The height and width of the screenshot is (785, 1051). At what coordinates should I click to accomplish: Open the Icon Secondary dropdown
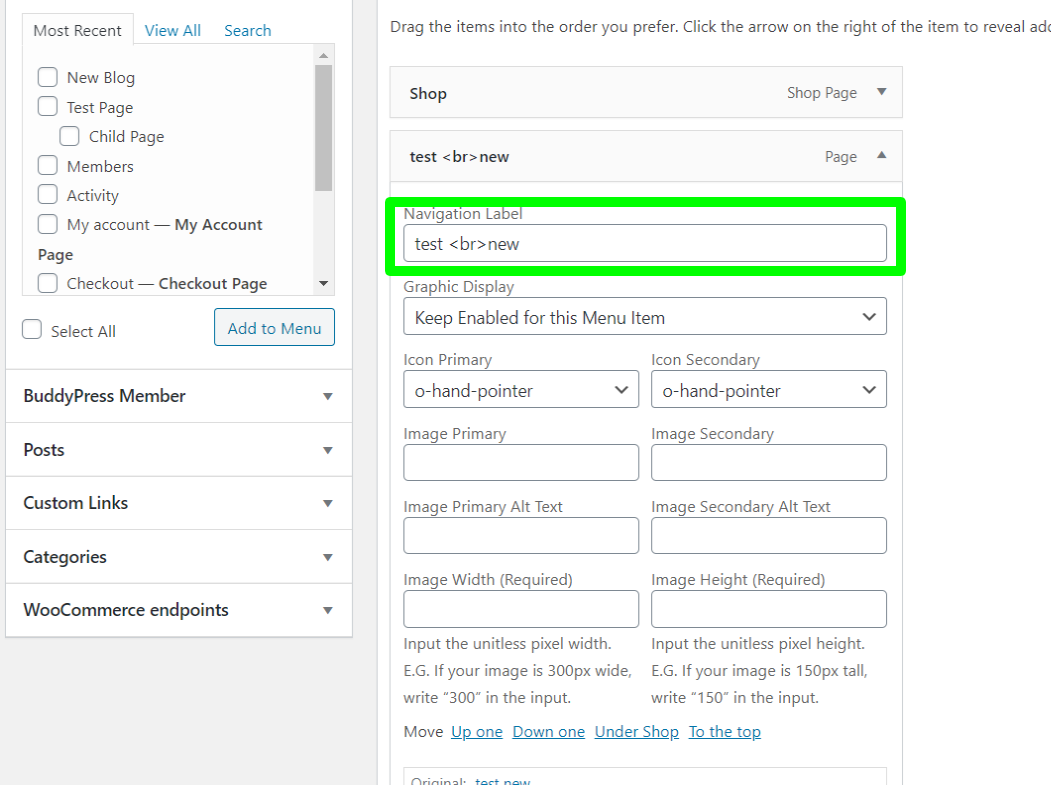coord(769,389)
